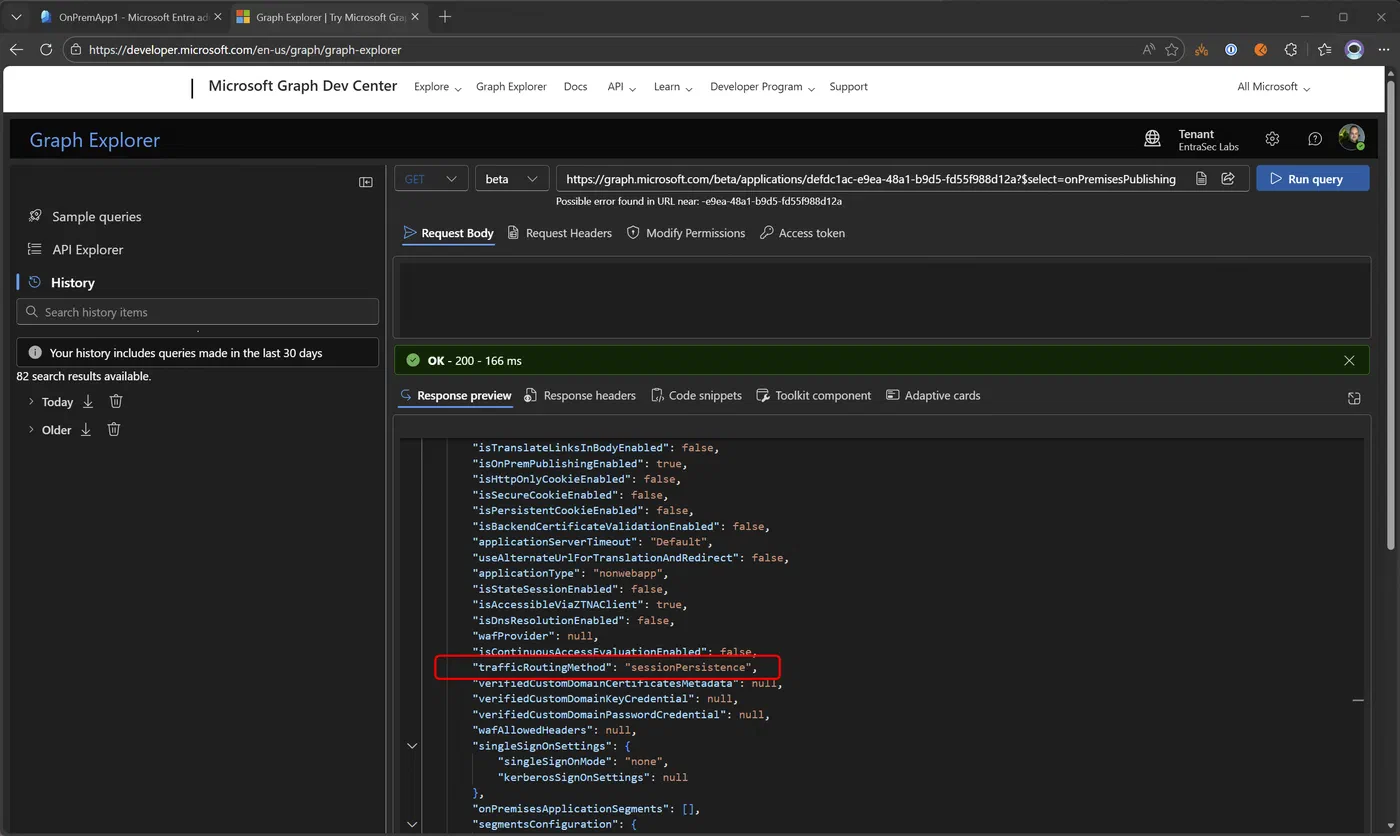Image resolution: width=1400 pixels, height=836 pixels.
Task: Open the HTTP method GET dropdown
Action: coord(431,179)
